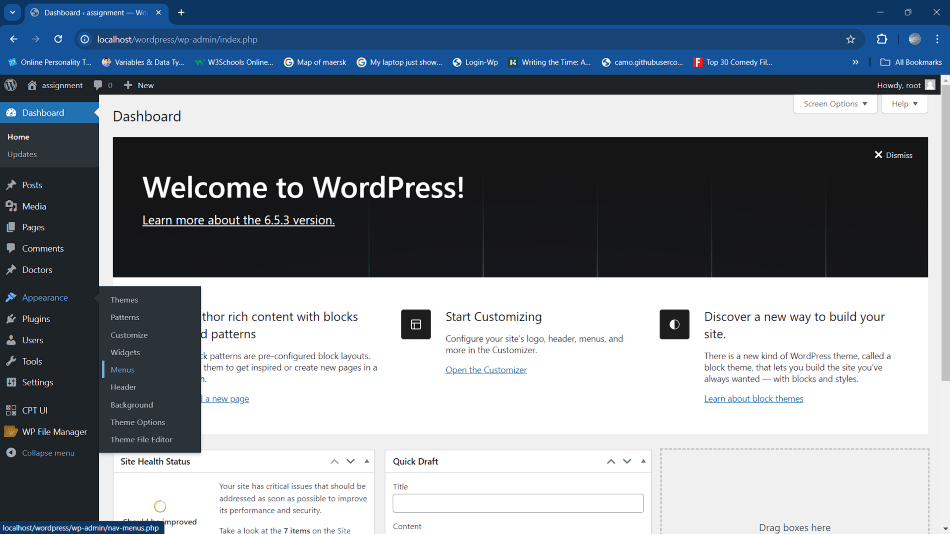Collapse the admin sidebar menu
The height and width of the screenshot is (534, 950).
41,453
